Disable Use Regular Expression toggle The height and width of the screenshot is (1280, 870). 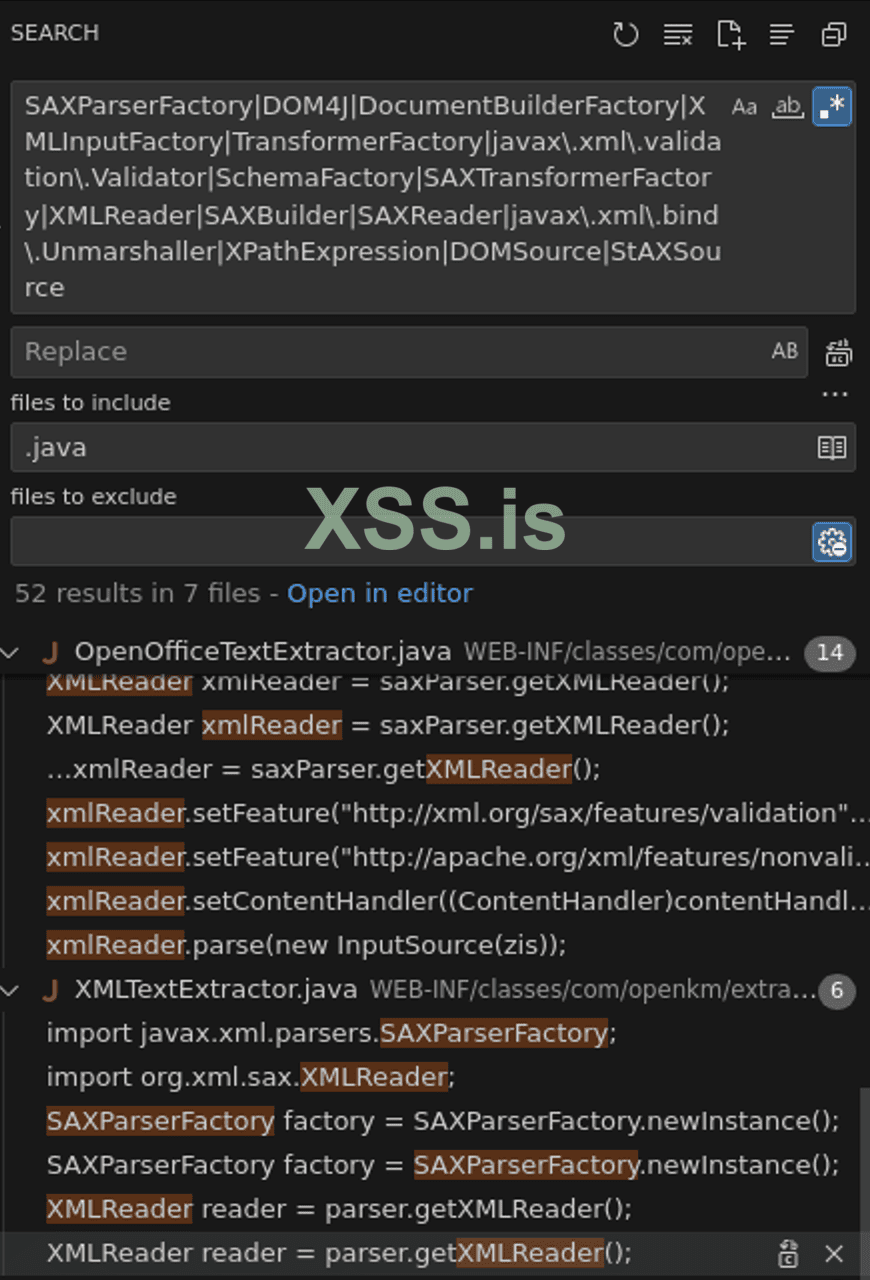832,107
